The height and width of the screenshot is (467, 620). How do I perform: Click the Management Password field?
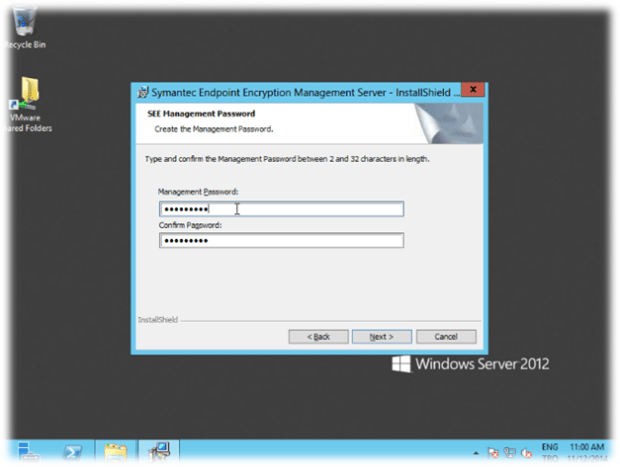point(280,209)
